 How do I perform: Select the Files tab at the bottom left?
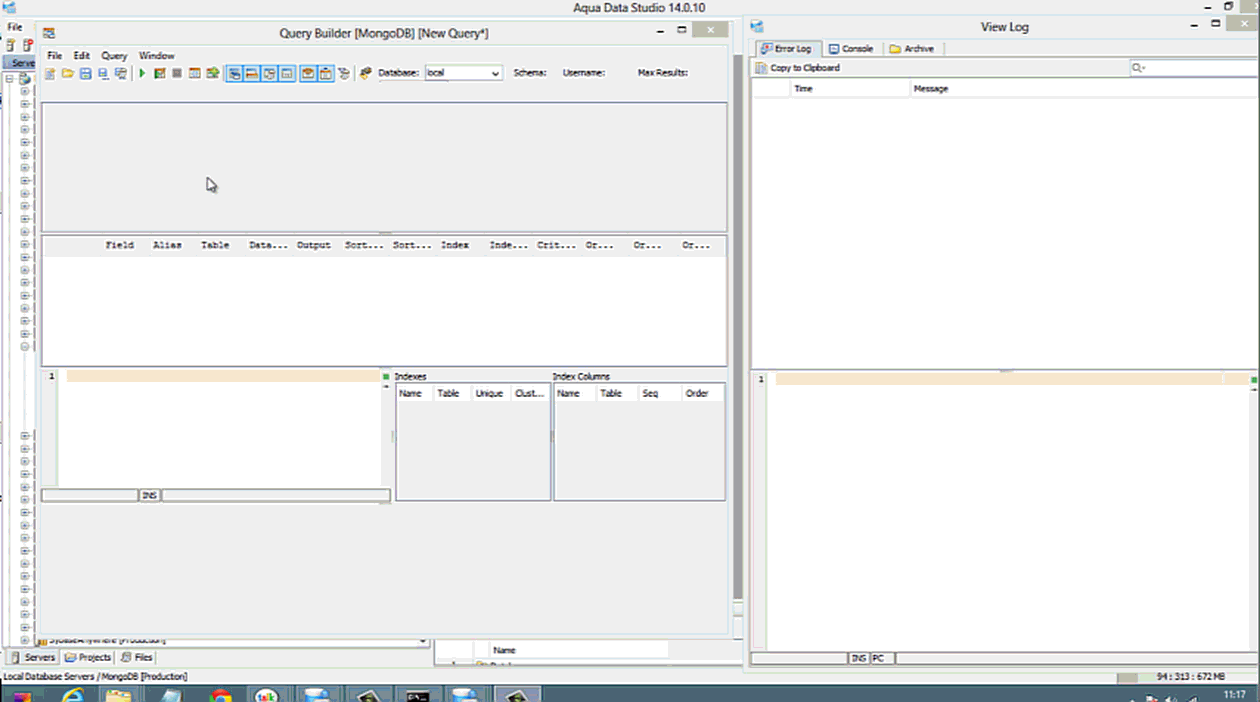tap(137, 657)
